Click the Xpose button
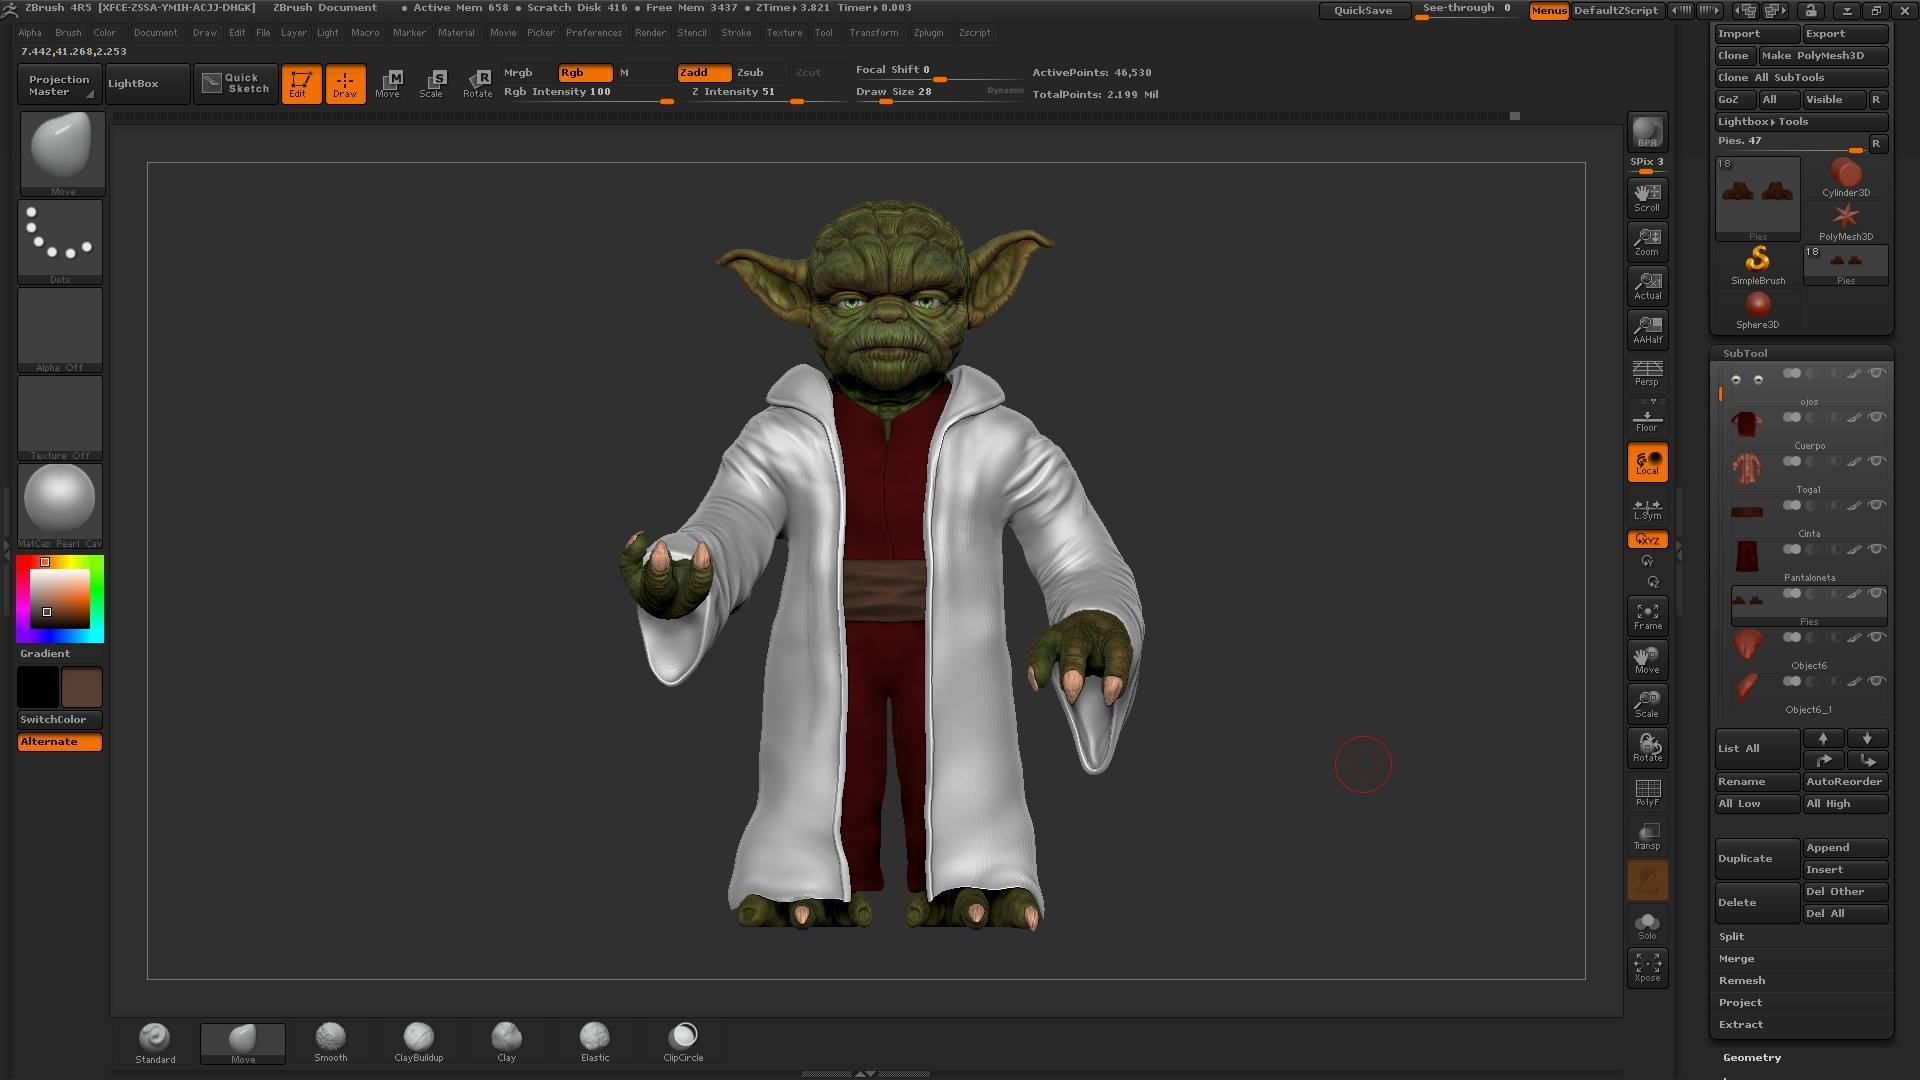 point(1647,967)
